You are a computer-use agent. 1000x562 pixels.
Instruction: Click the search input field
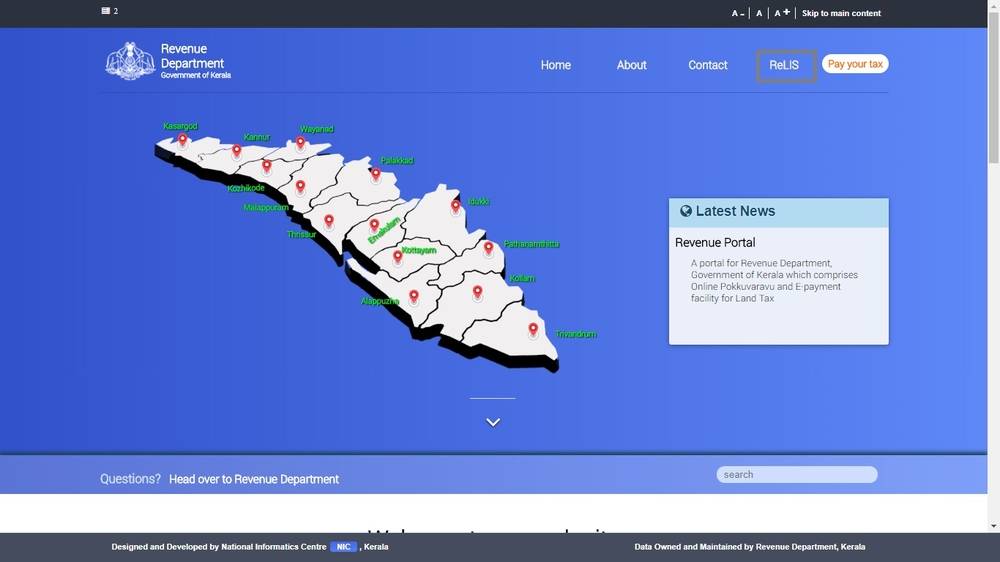point(796,475)
